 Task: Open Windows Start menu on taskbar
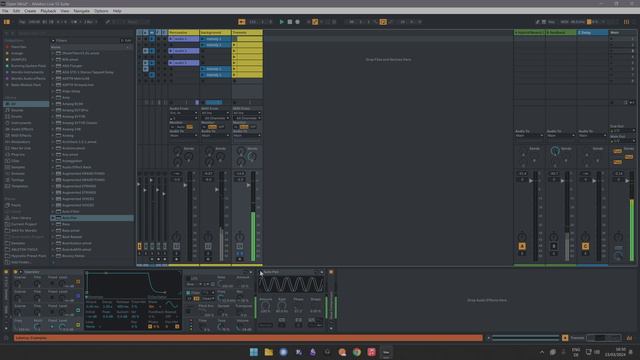pyautogui.click(x=253, y=352)
